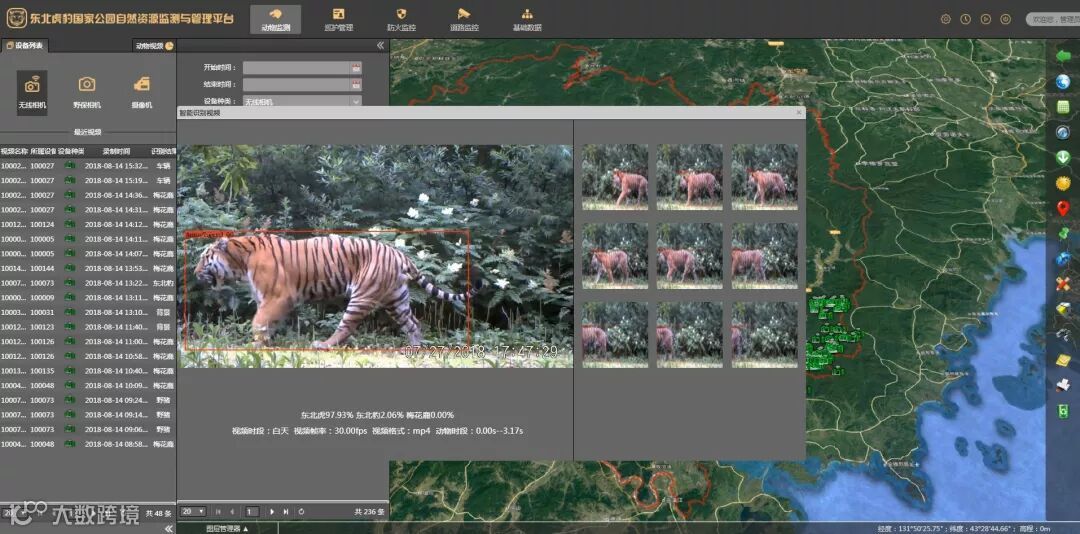This screenshot has width=1080, height=534.
Task: Select the wireless camera (无线相机) device icon
Action: (32, 88)
